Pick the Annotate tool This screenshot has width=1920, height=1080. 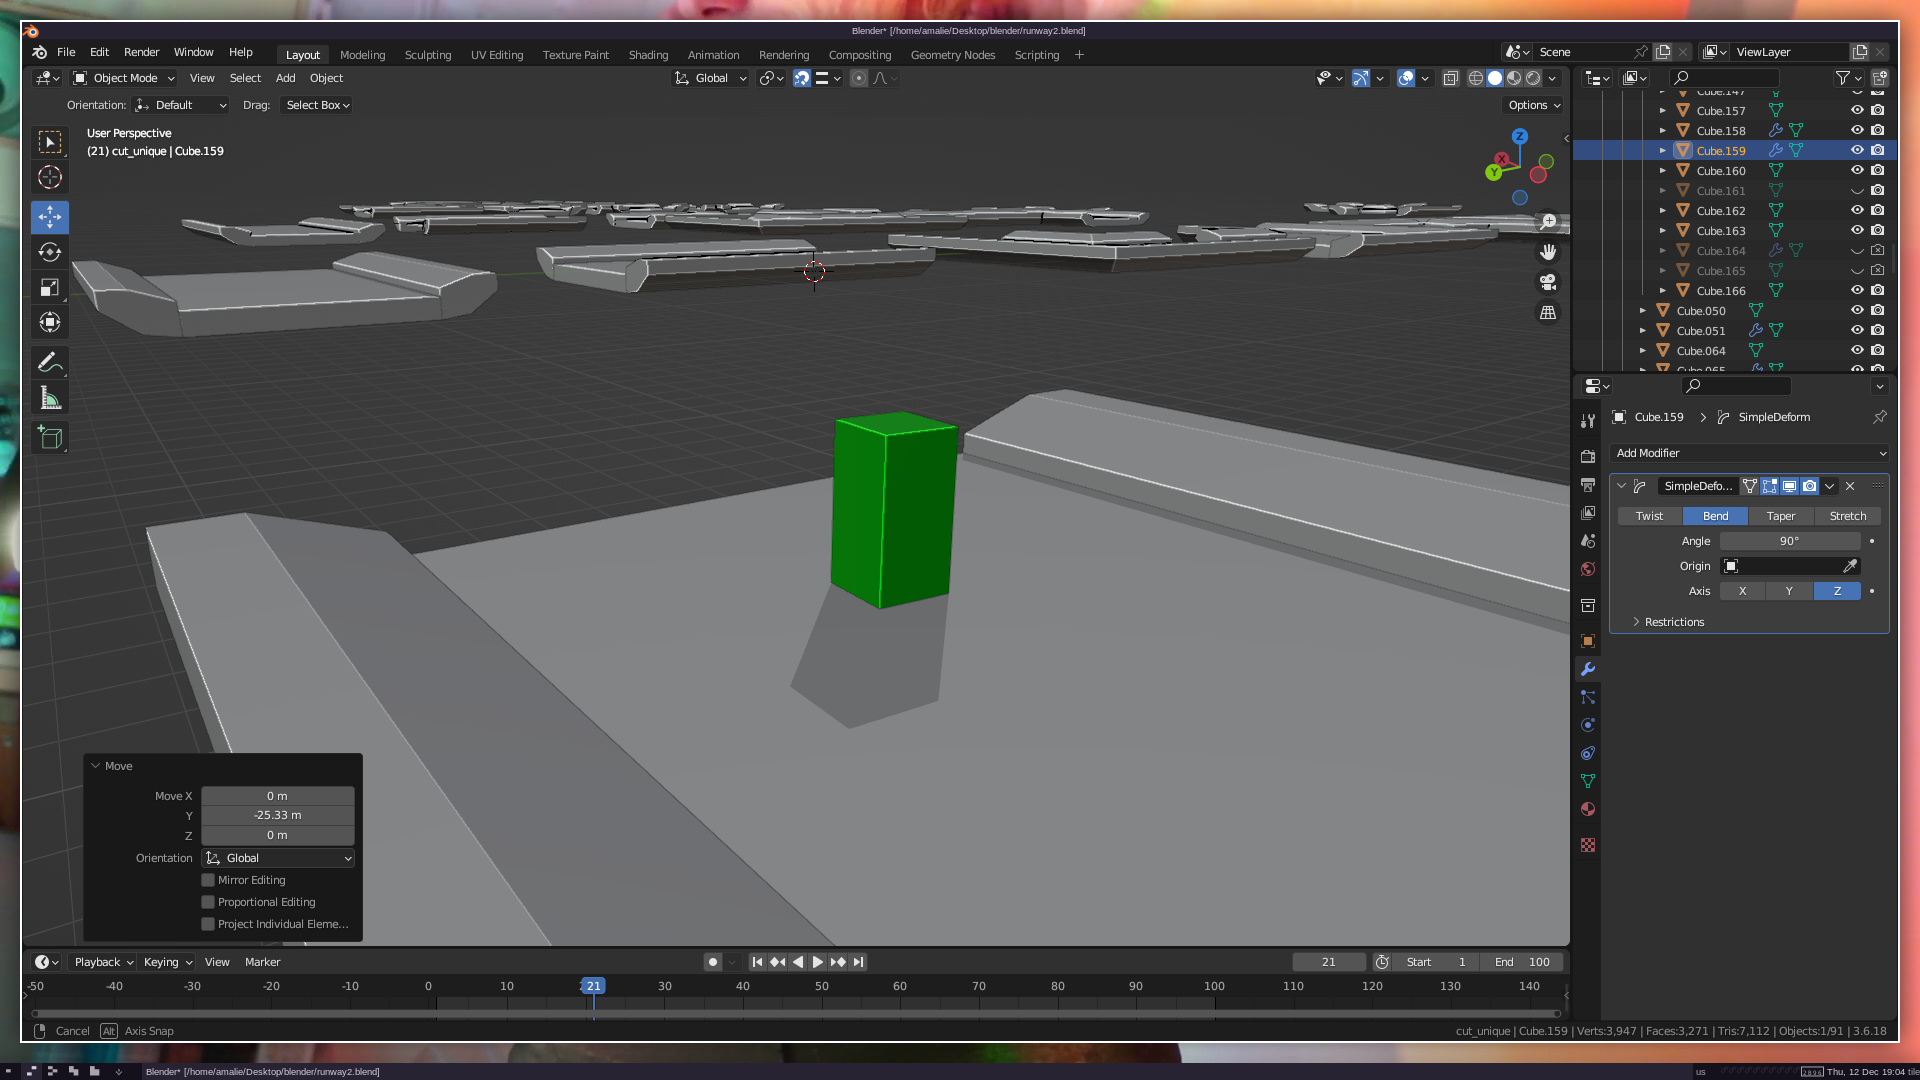(50, 363)
